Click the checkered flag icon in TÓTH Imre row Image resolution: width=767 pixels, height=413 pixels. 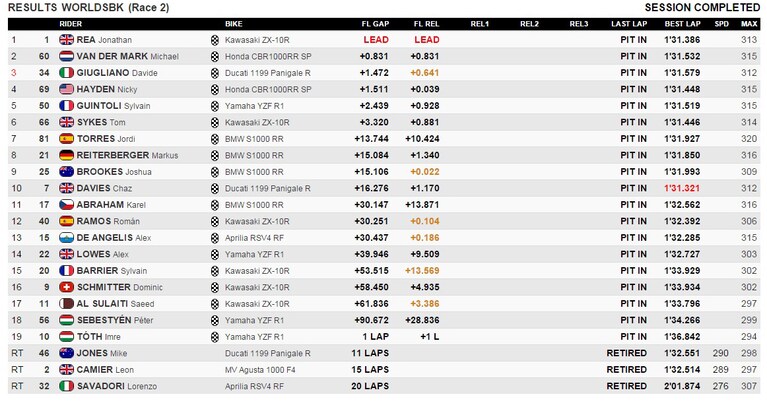215,337
